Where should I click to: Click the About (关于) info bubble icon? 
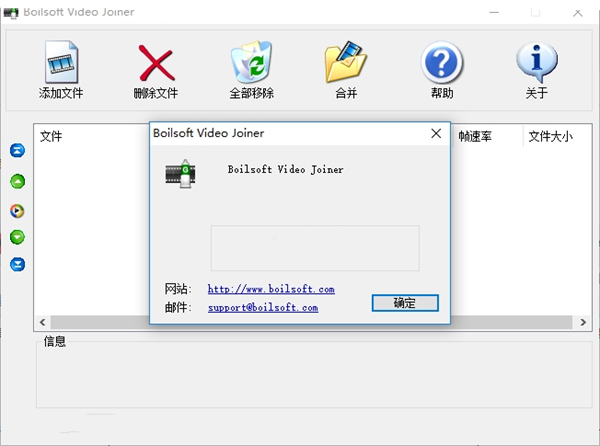[x=537, y=62]
